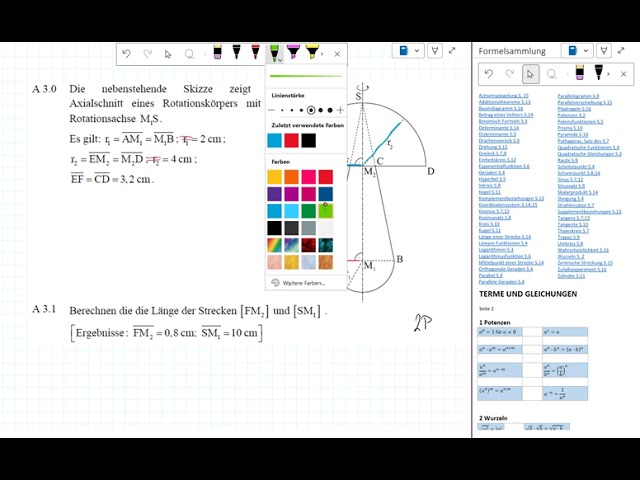
Task: Pick recently used red color
Action: 291,140
